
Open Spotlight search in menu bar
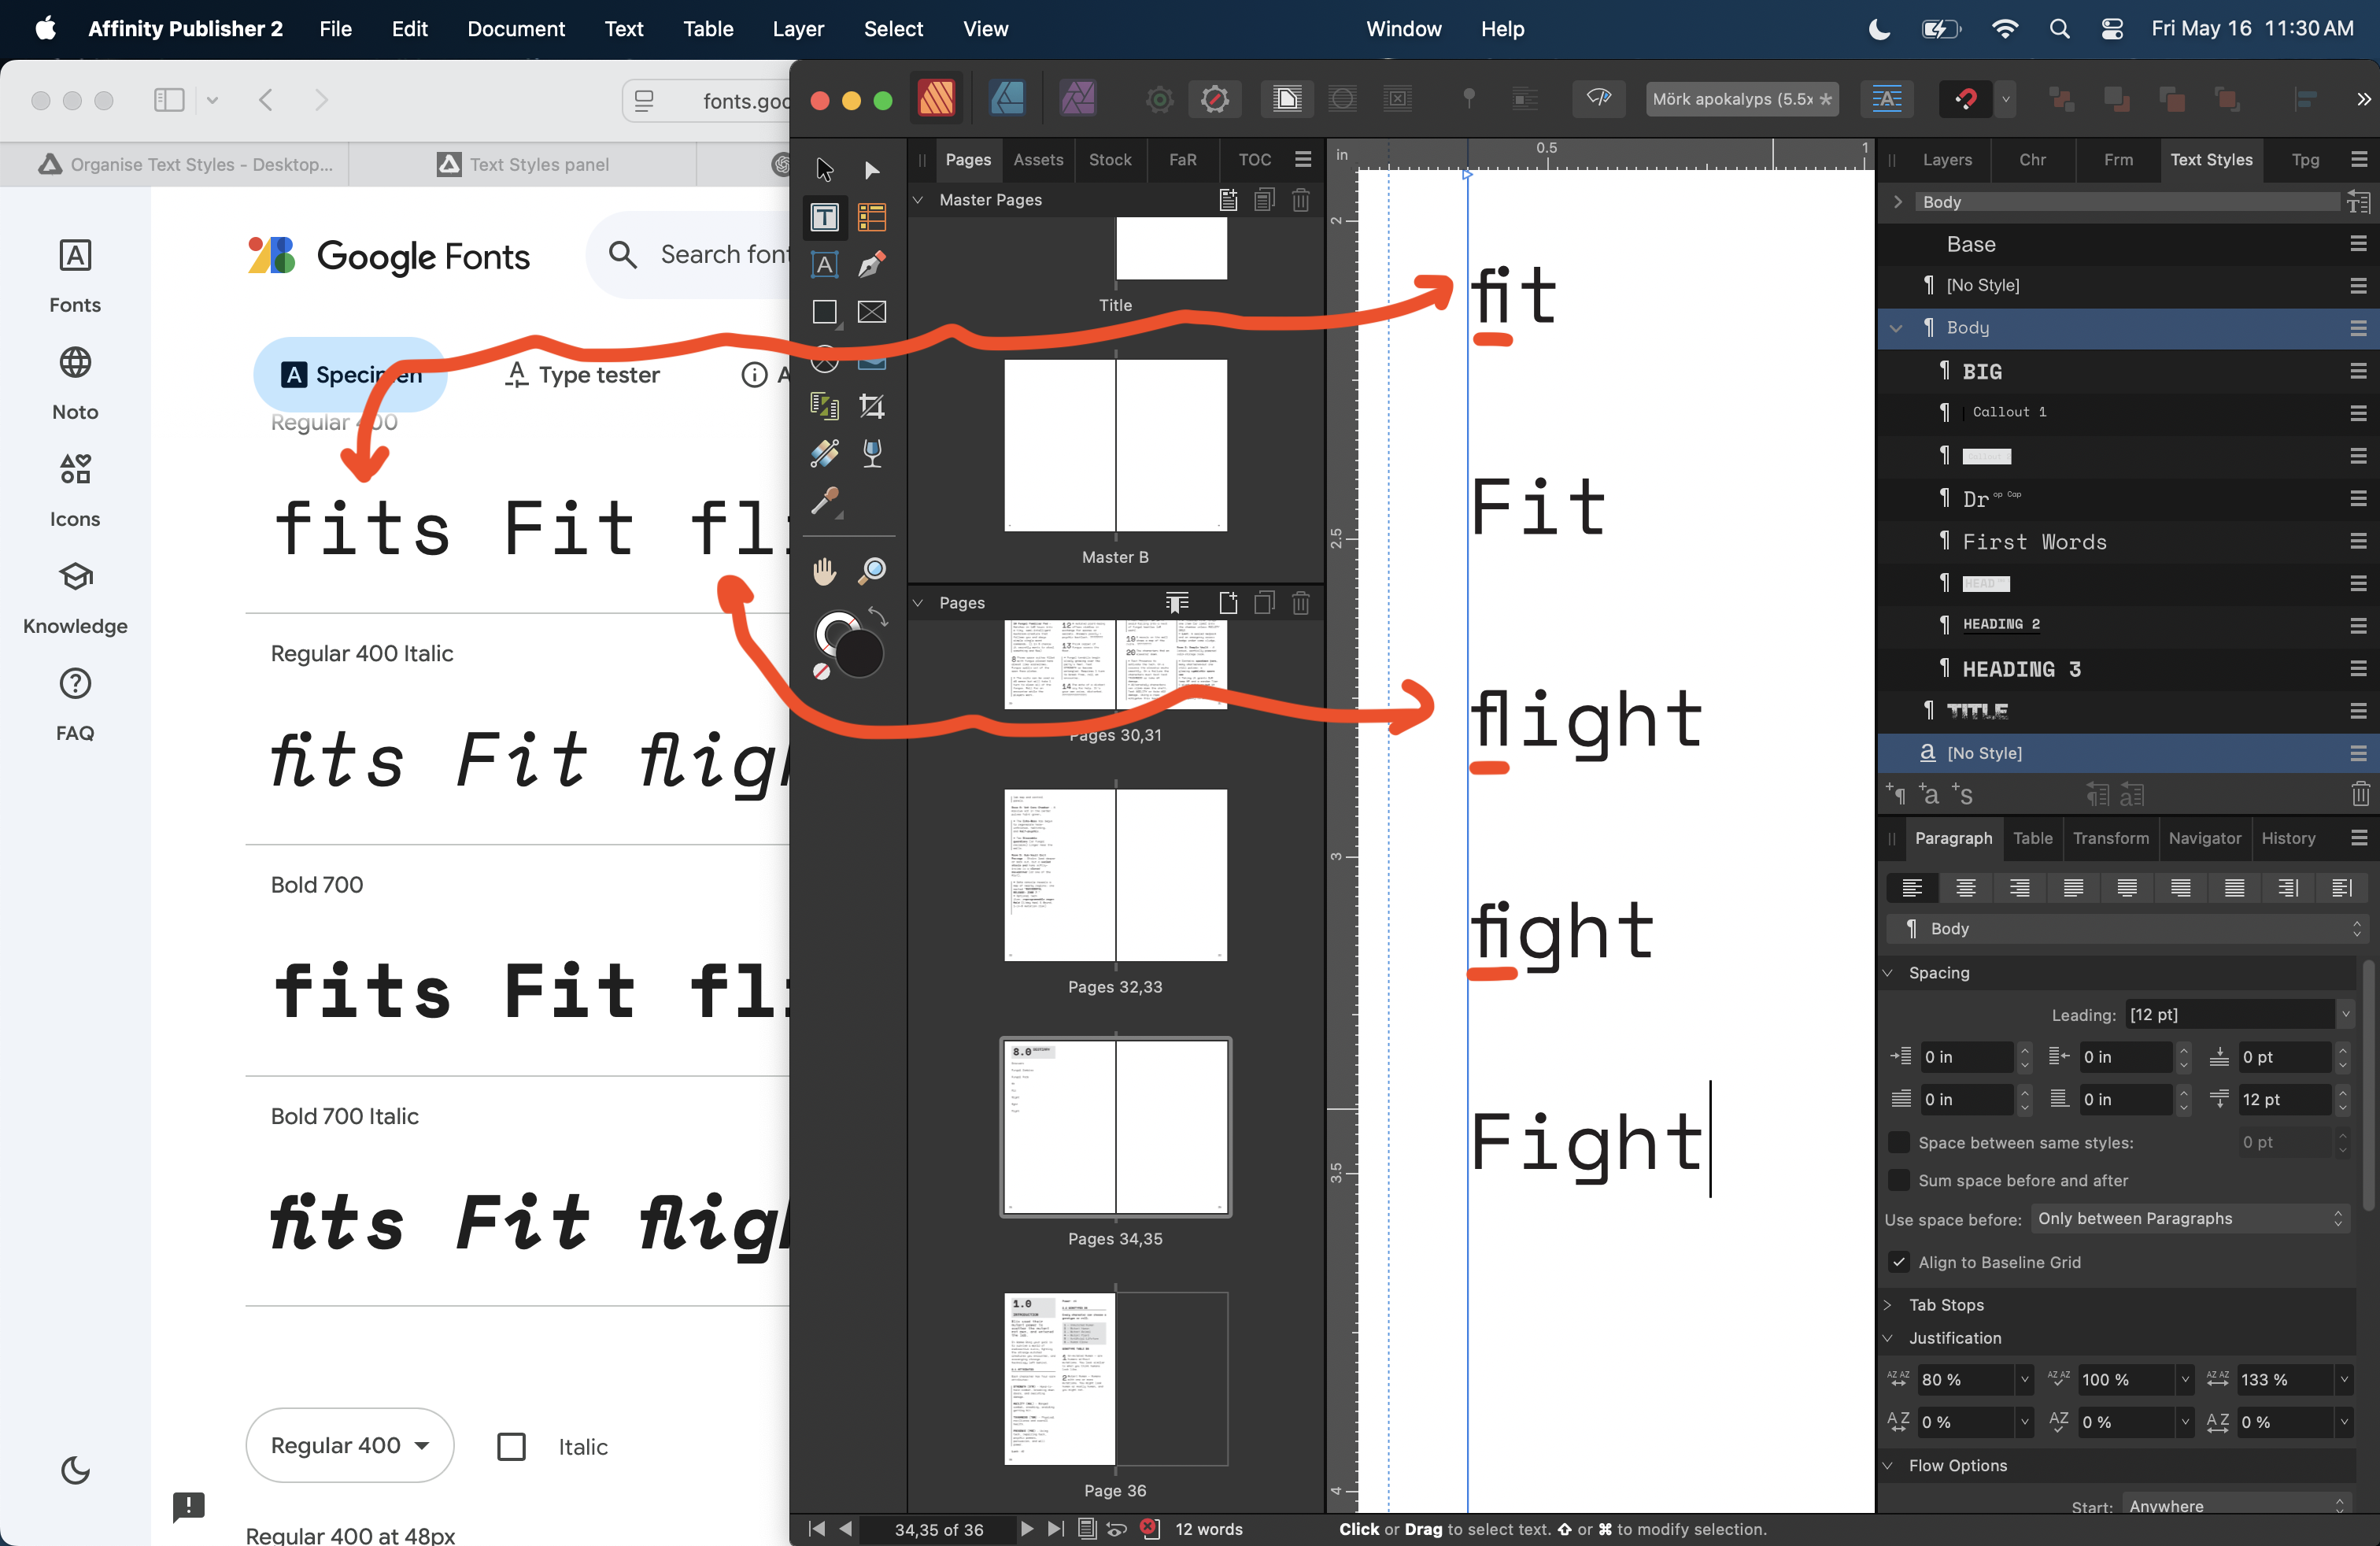(x=2059, y=29)
